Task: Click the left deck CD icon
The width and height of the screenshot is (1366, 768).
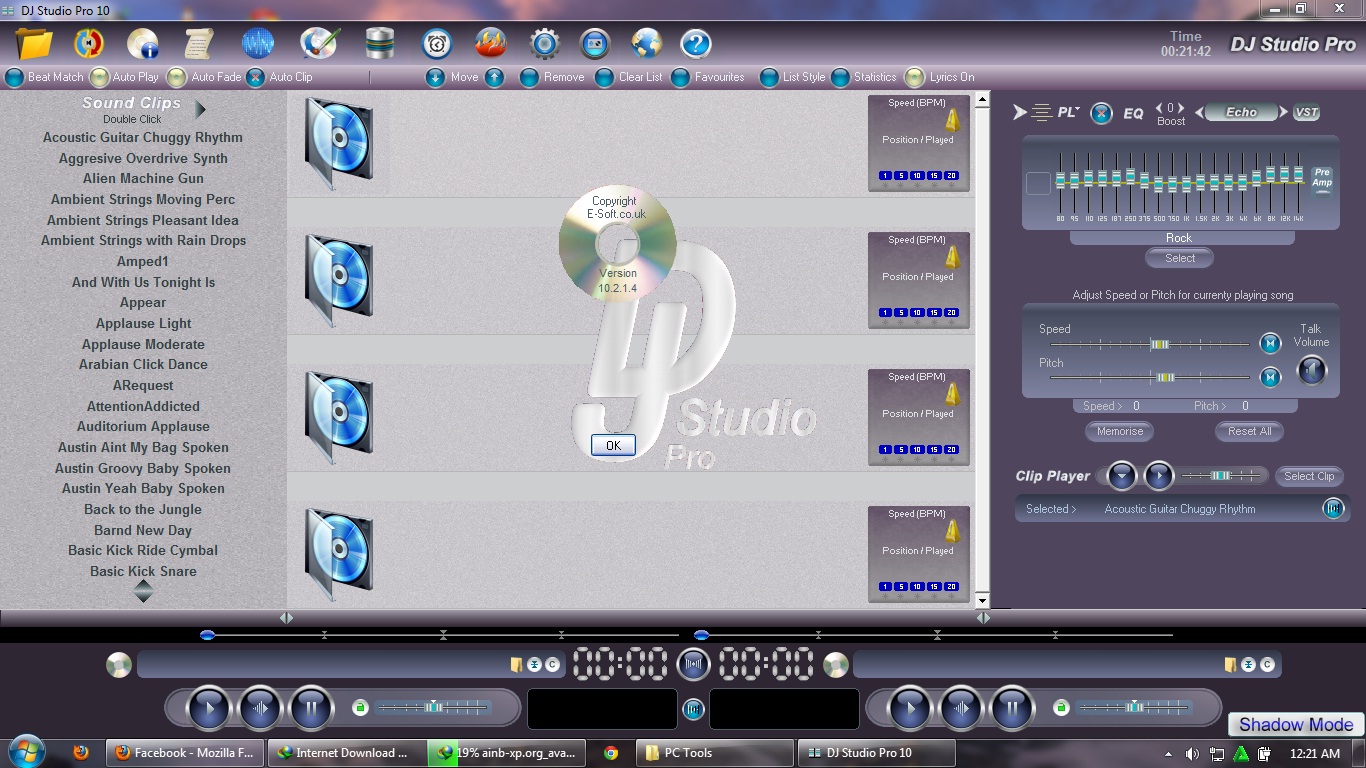Action: point(119,664)
